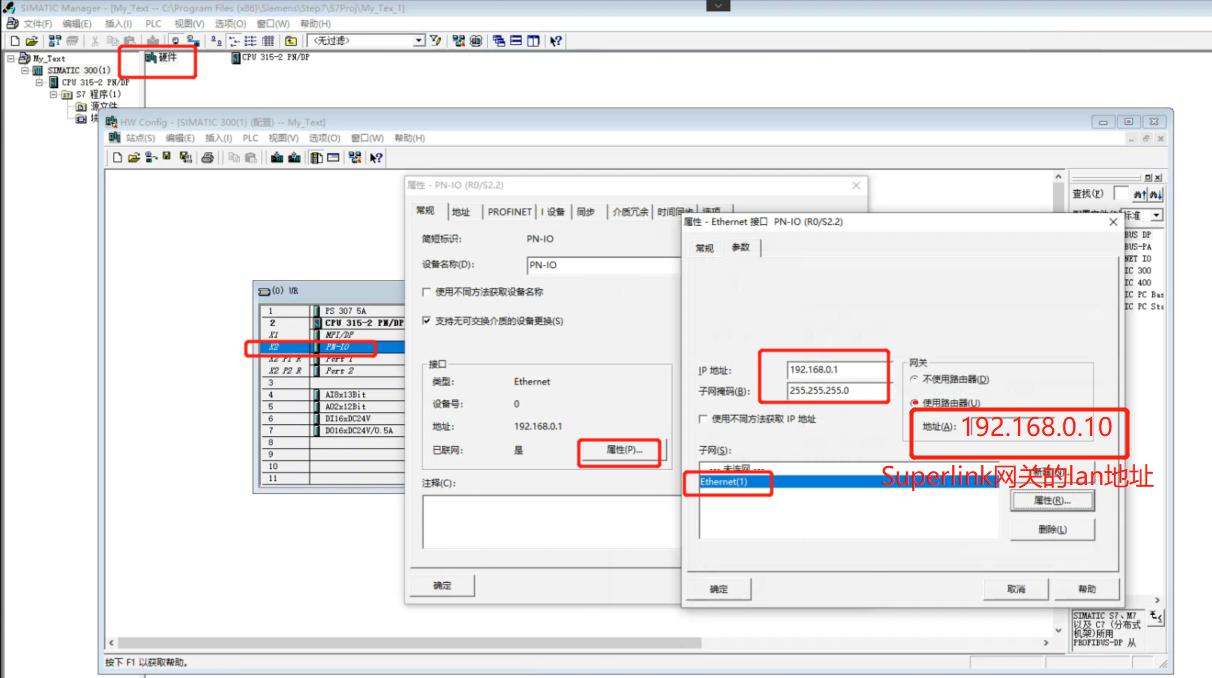Image resolution: width=1212 pixels, height=678 pixels.
Task: Collapse S7 程序(1) tree node
Action: (x=53, y=94)
